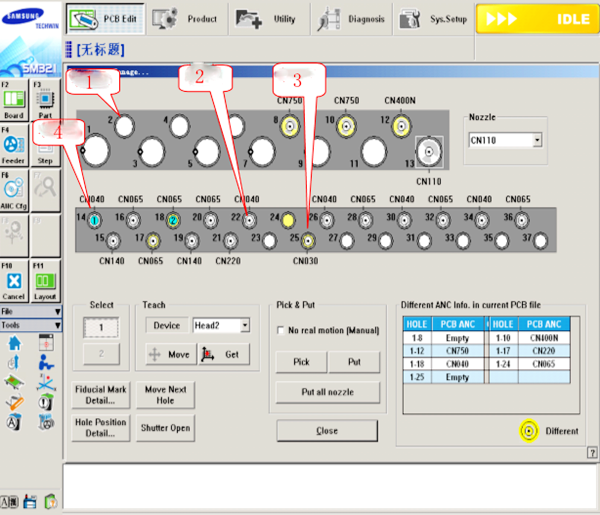Select ANC hole 25 with CN030 nozzle
This screenshot has height=515, width=600.
tap(308, 241)
